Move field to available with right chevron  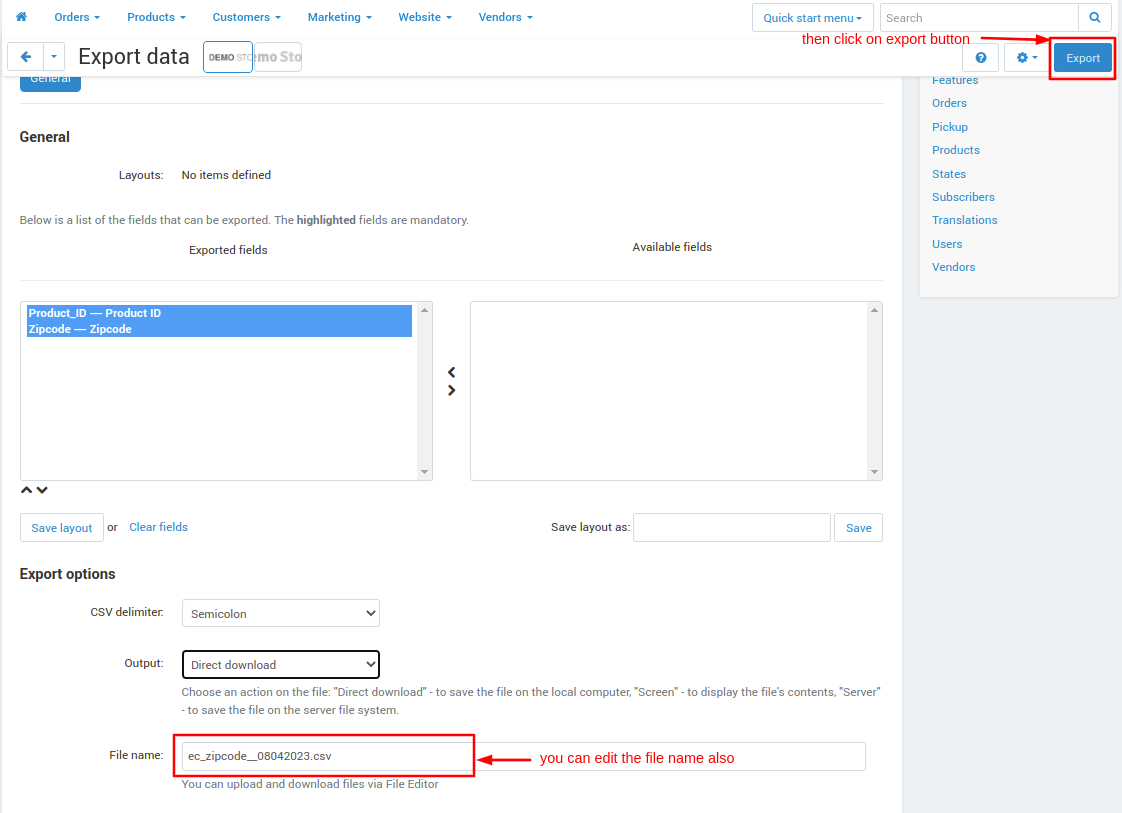pyautogui.click(x=452, y=391)
